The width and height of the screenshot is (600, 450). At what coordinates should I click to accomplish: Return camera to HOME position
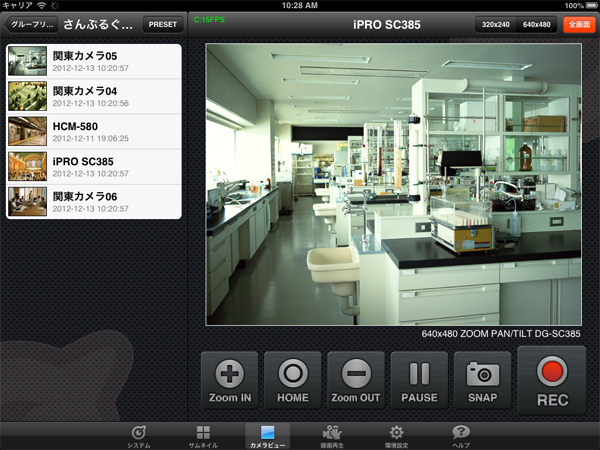point(293,381)
